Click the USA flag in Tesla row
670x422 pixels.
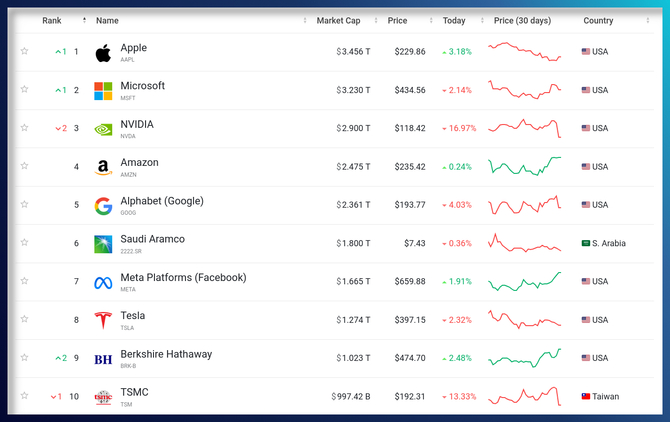point(586,320)
